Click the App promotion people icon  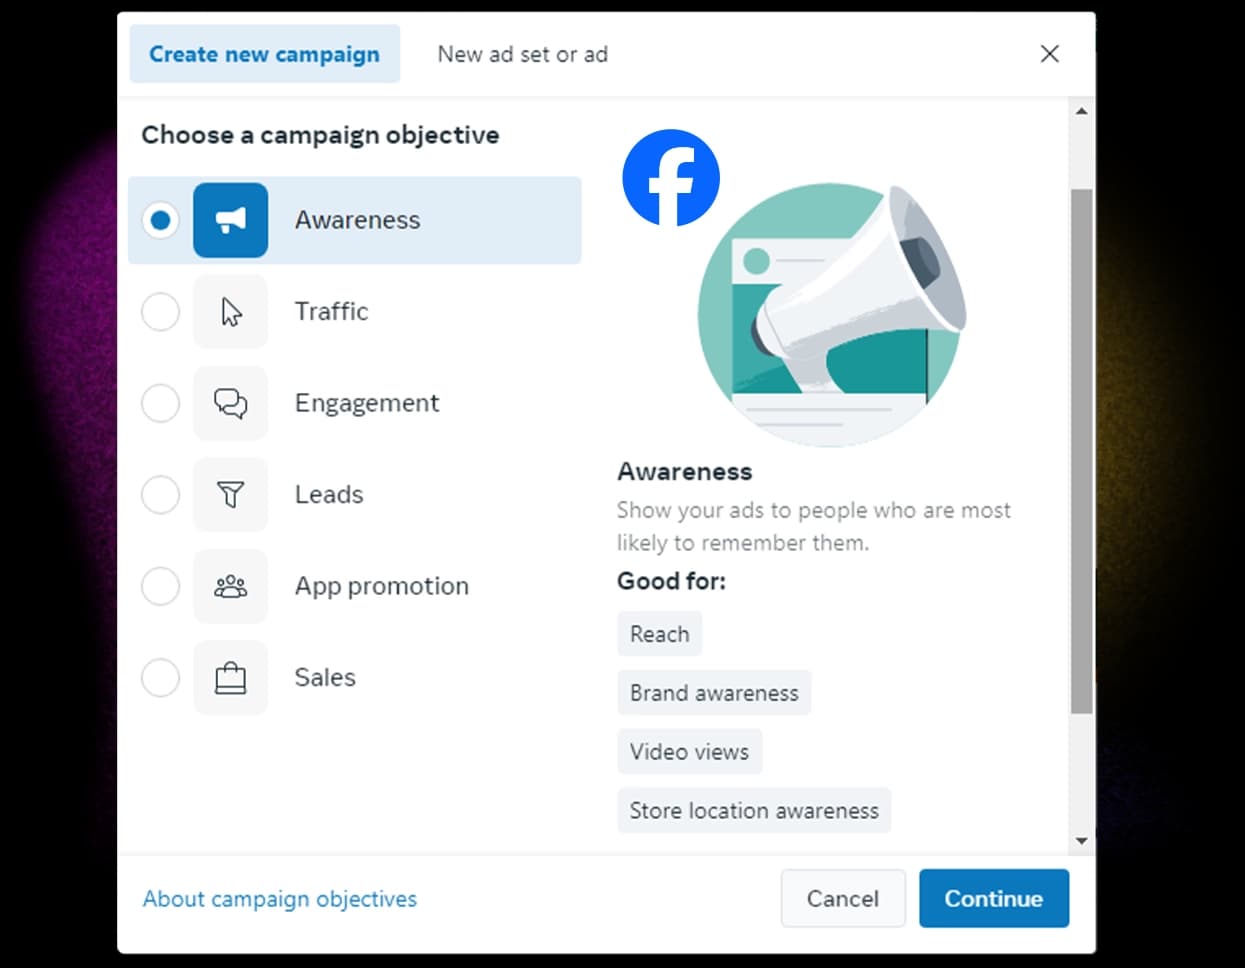[x=230, y=586]
